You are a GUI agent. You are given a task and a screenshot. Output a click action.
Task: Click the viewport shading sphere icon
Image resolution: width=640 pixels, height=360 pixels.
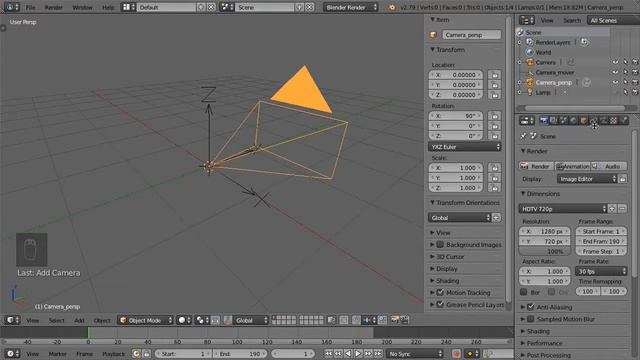[x=184, y=320]
